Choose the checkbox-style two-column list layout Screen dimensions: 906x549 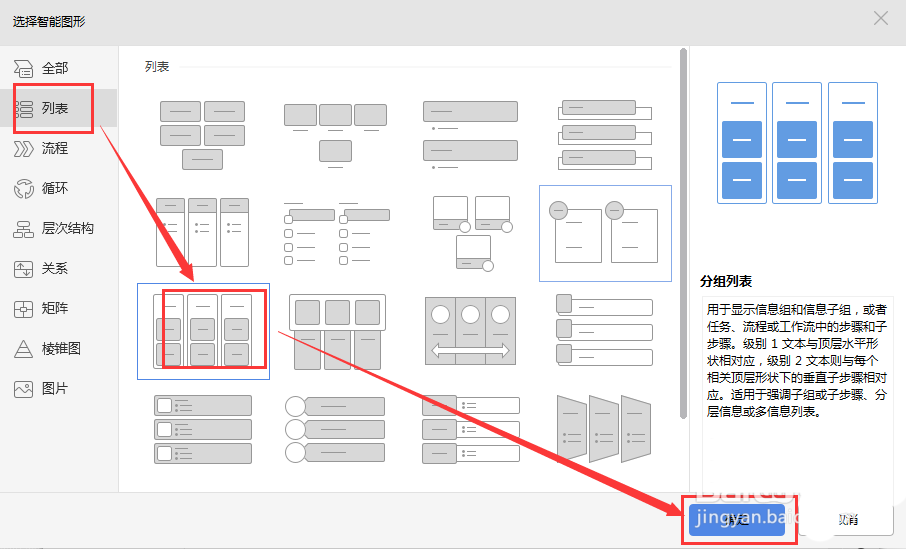pyautogui.click(x=336, y=232)
